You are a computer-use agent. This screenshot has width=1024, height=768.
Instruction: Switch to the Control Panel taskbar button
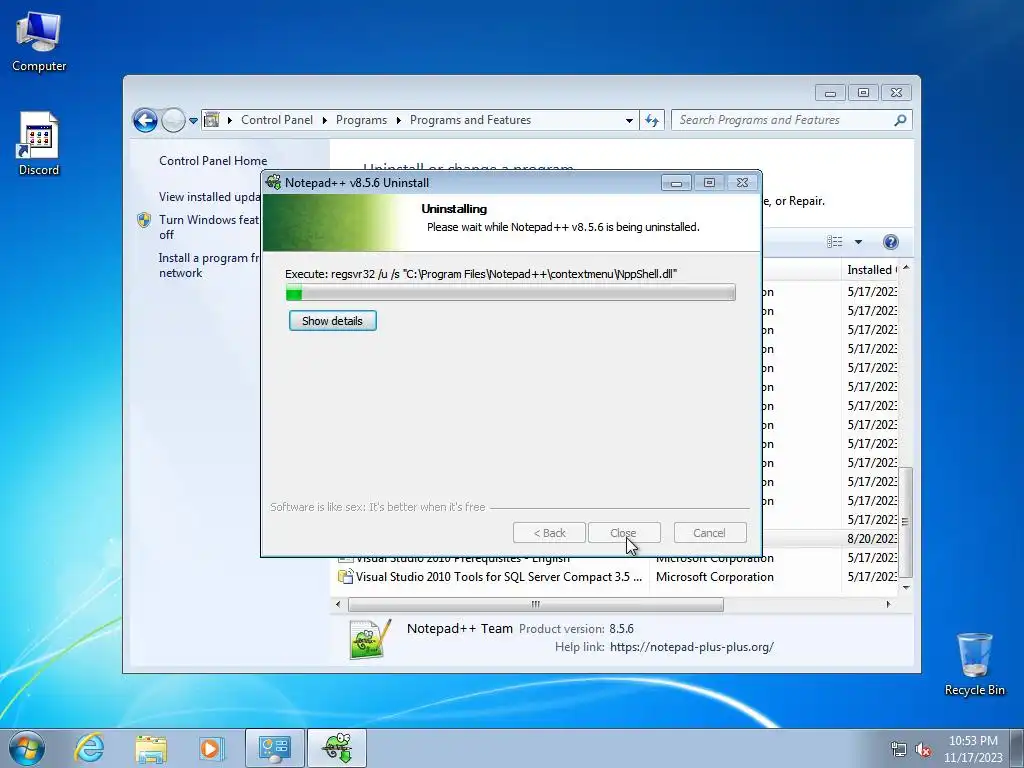point(274,748)
